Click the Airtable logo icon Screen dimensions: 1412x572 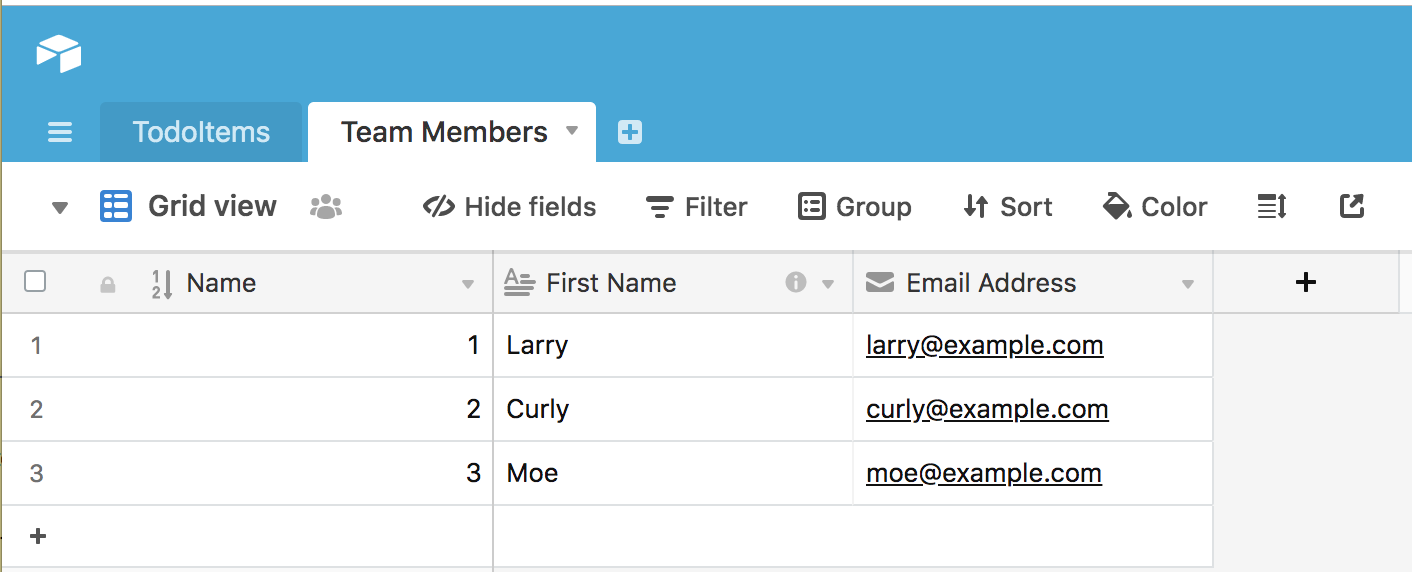(x=59, y=53)
